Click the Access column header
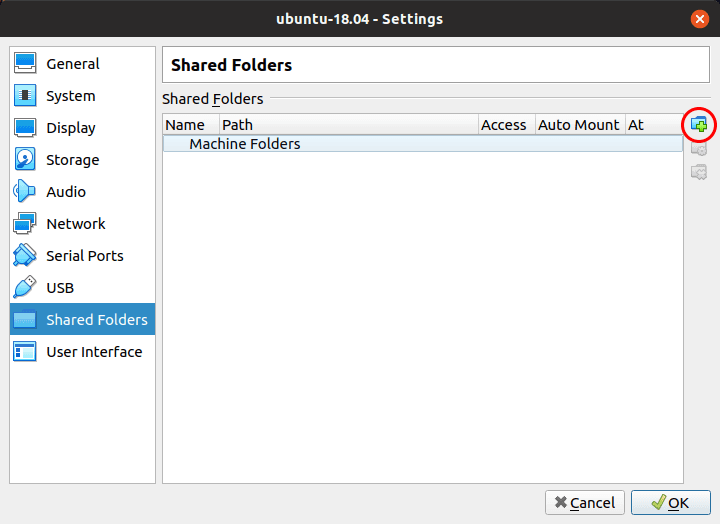This screenshot has height=524, width=720. [x=506, y=124]
